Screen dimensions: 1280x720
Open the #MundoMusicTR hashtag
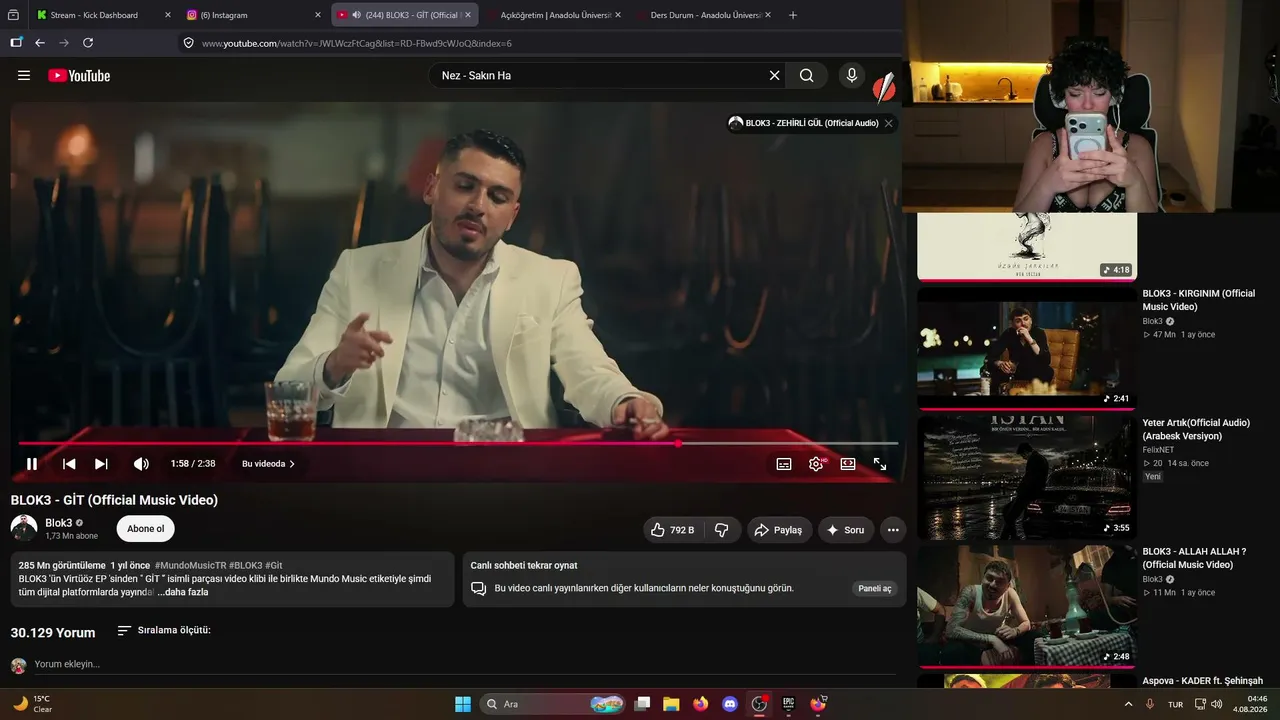(x=190, y=565)
